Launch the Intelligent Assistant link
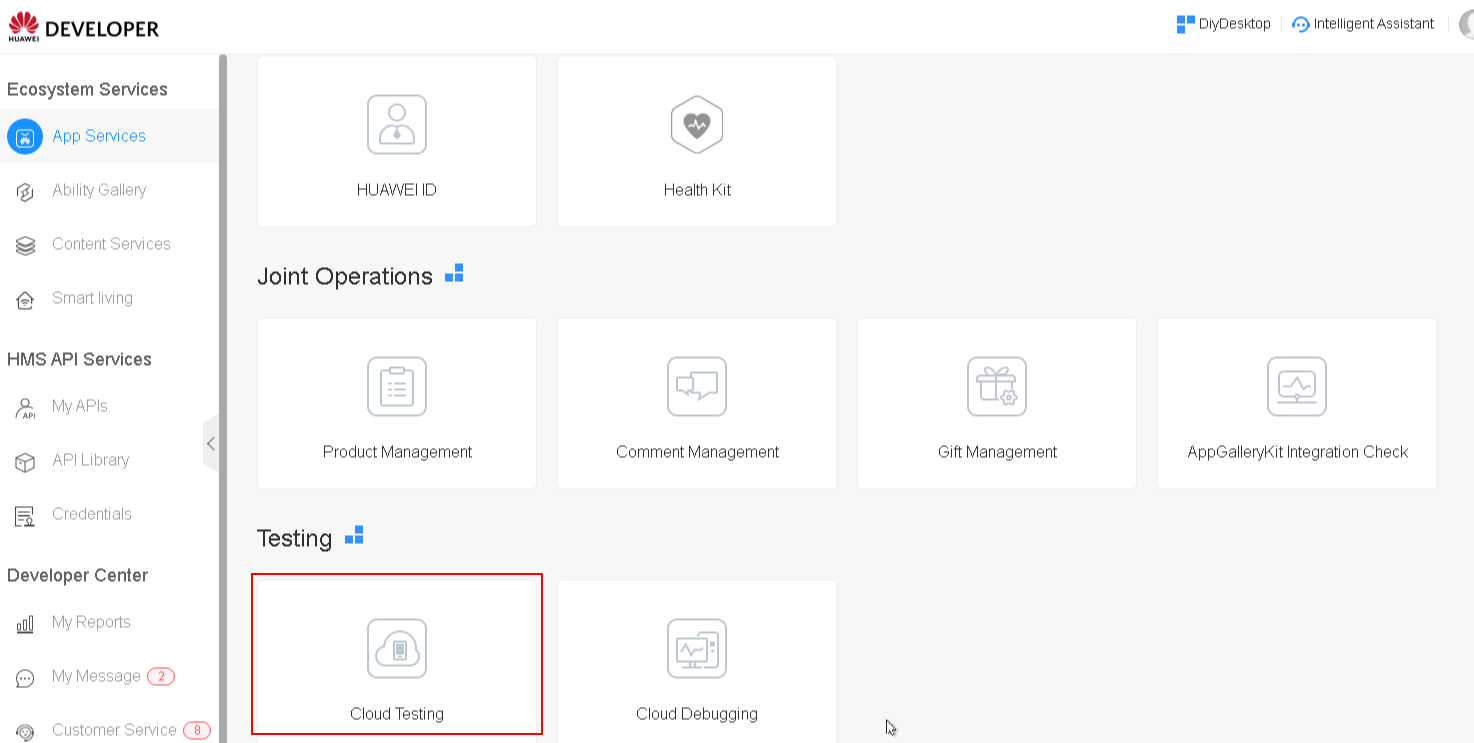1474x743 pixels. click(x=1374, y=24)
